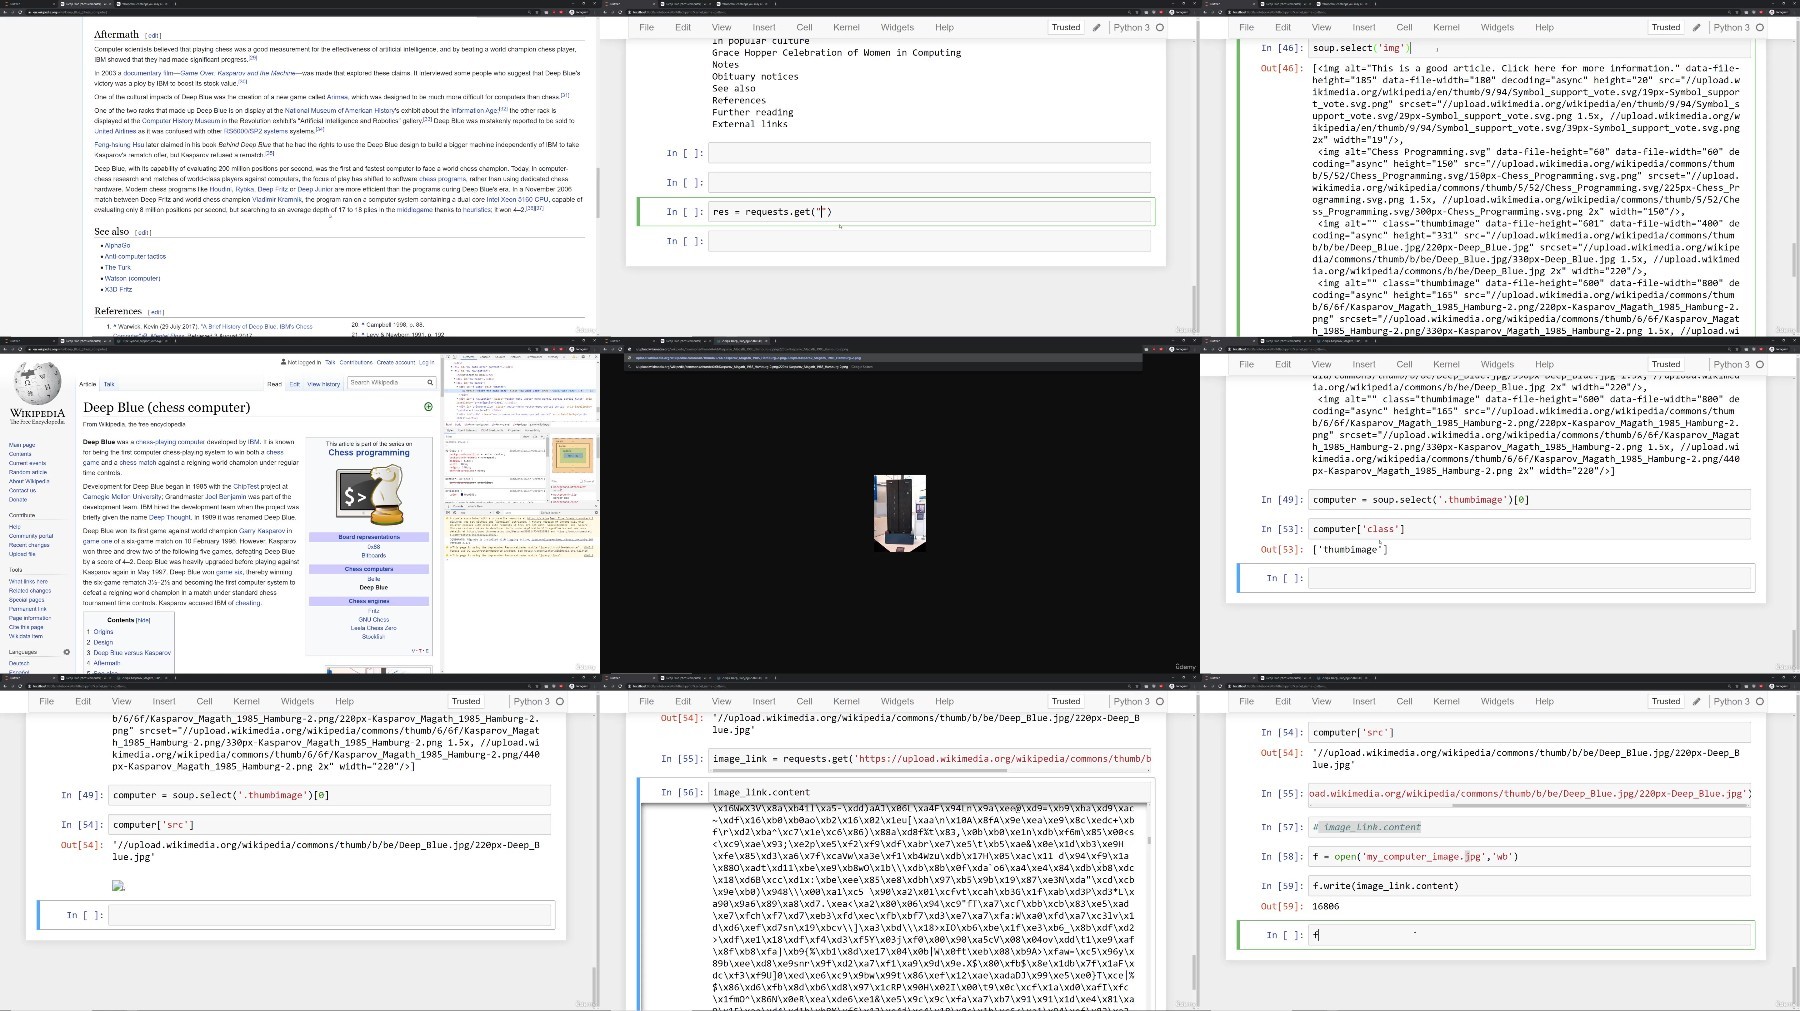Open File menu in requests.get notebook

[x=646, y=28]
